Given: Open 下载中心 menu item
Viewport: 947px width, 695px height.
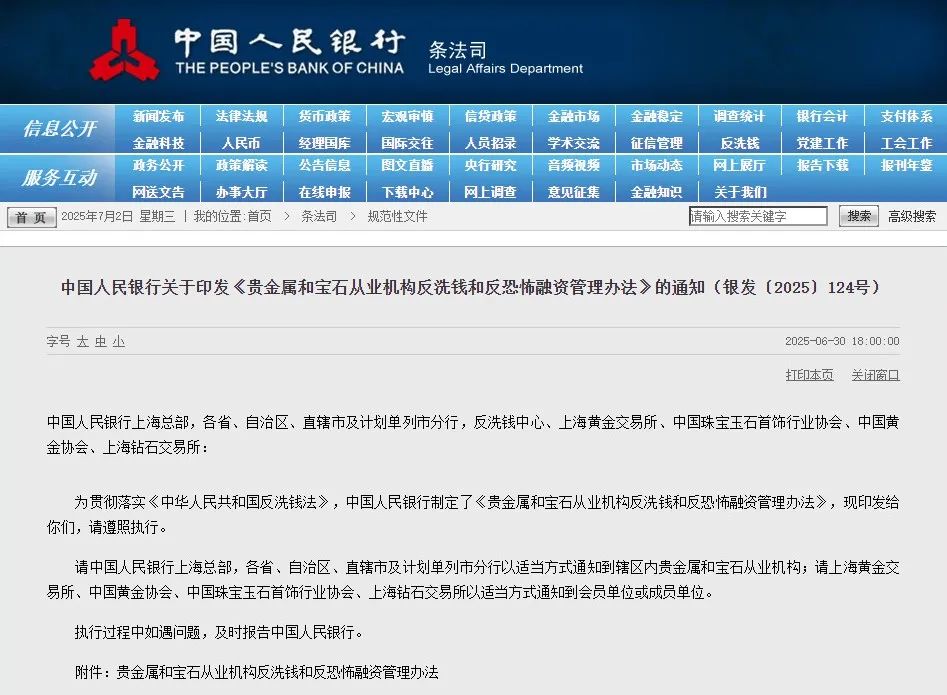Looking at the screenshot, I should 407,192.
